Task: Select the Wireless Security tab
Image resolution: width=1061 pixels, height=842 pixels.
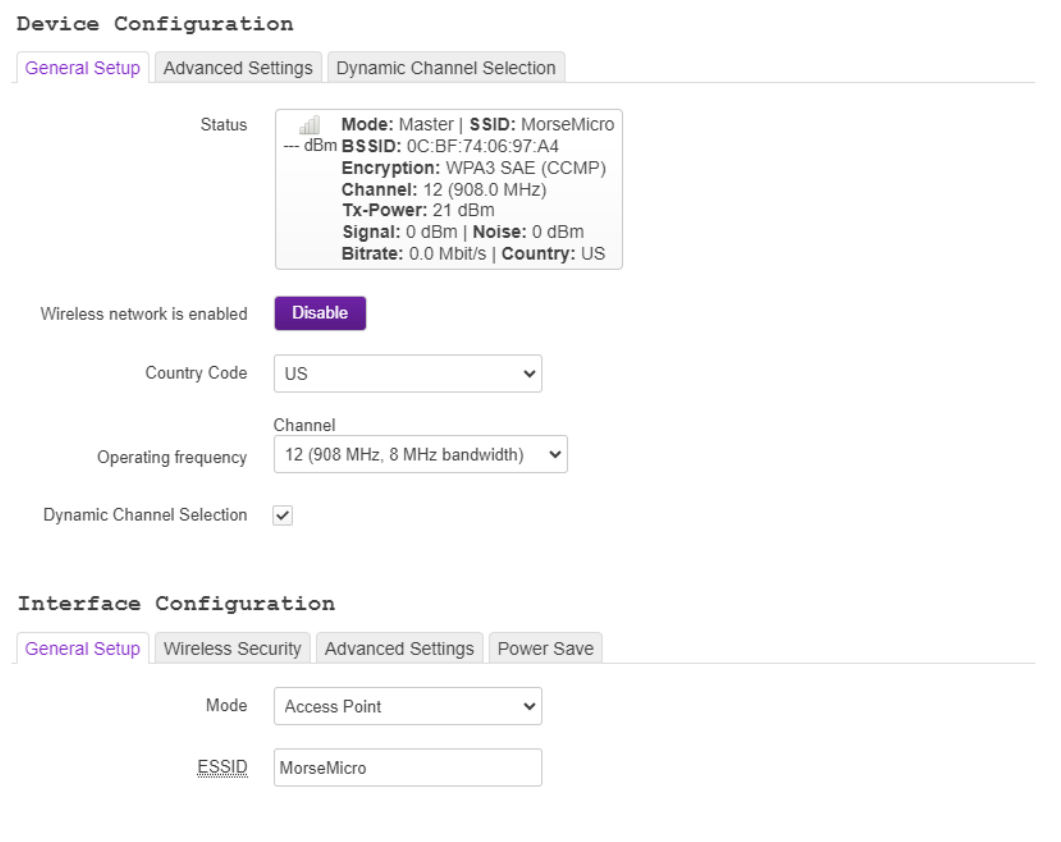Action: pyautogui.click(x=232, y=649)
